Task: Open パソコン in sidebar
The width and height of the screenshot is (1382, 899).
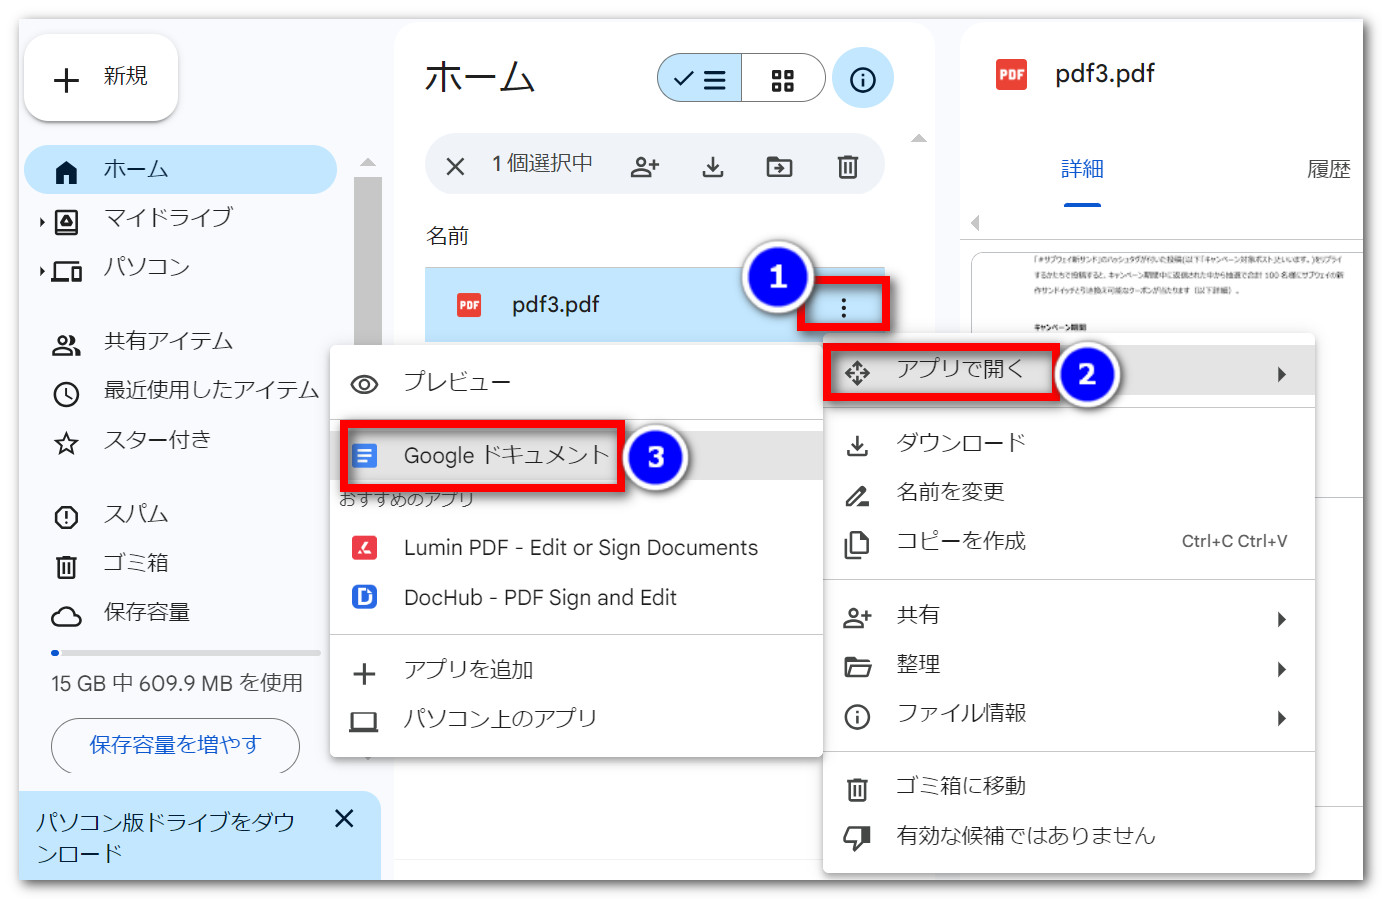Action: (147, 267)
